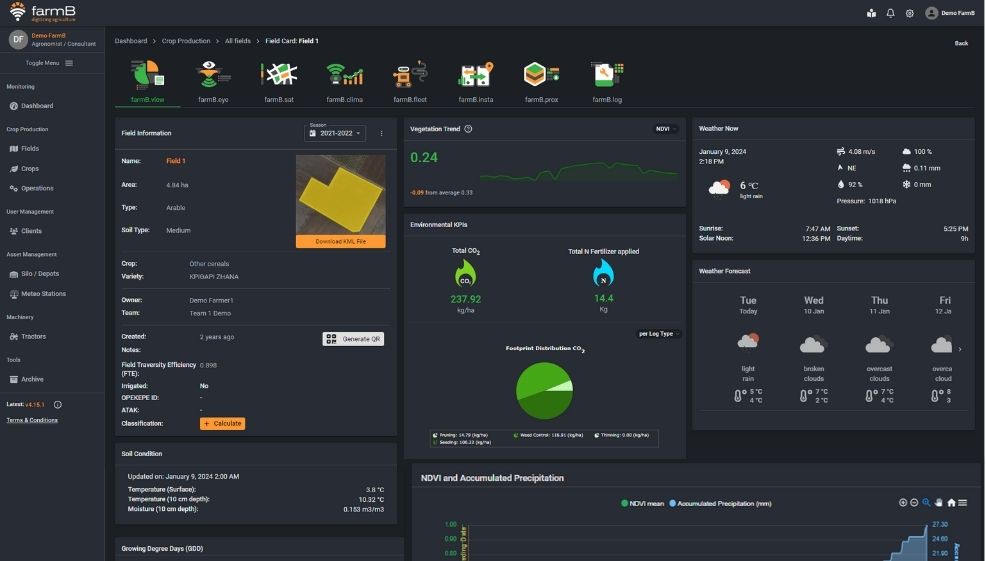Click the Generate QR button
986x561 pixels.
[353, 339]
